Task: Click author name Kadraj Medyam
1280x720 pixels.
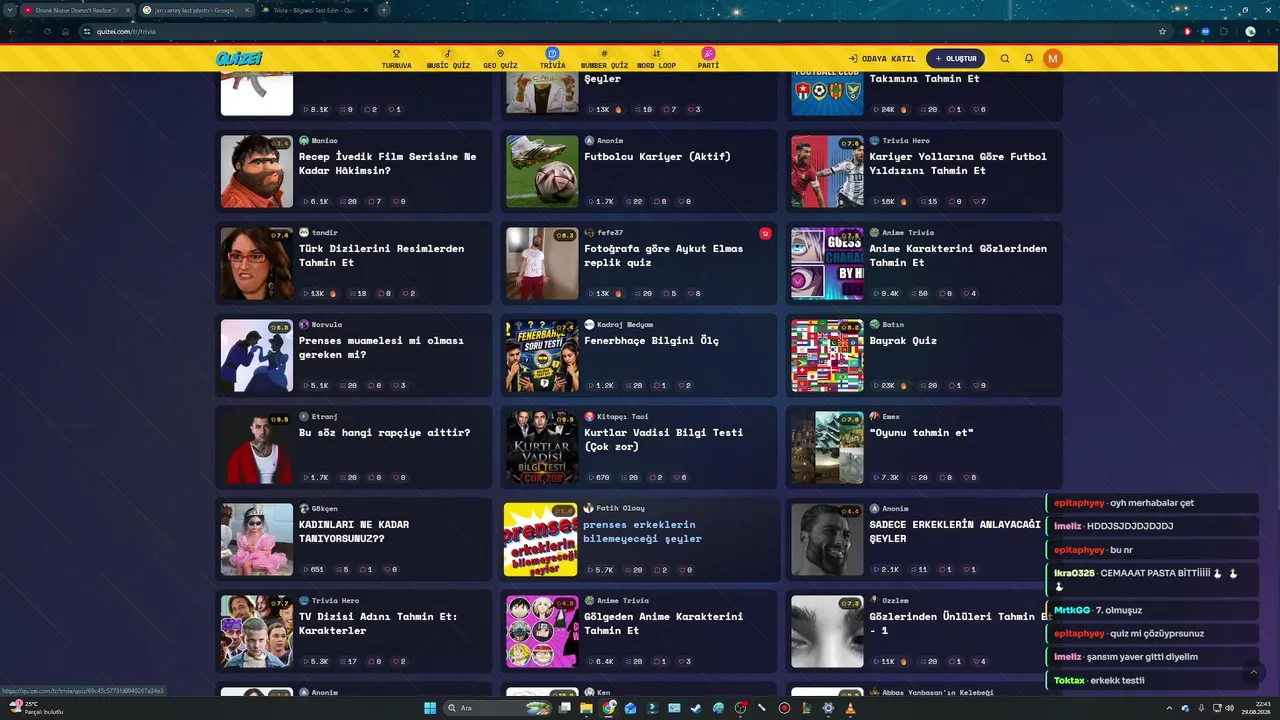Action: coord(625,324)
